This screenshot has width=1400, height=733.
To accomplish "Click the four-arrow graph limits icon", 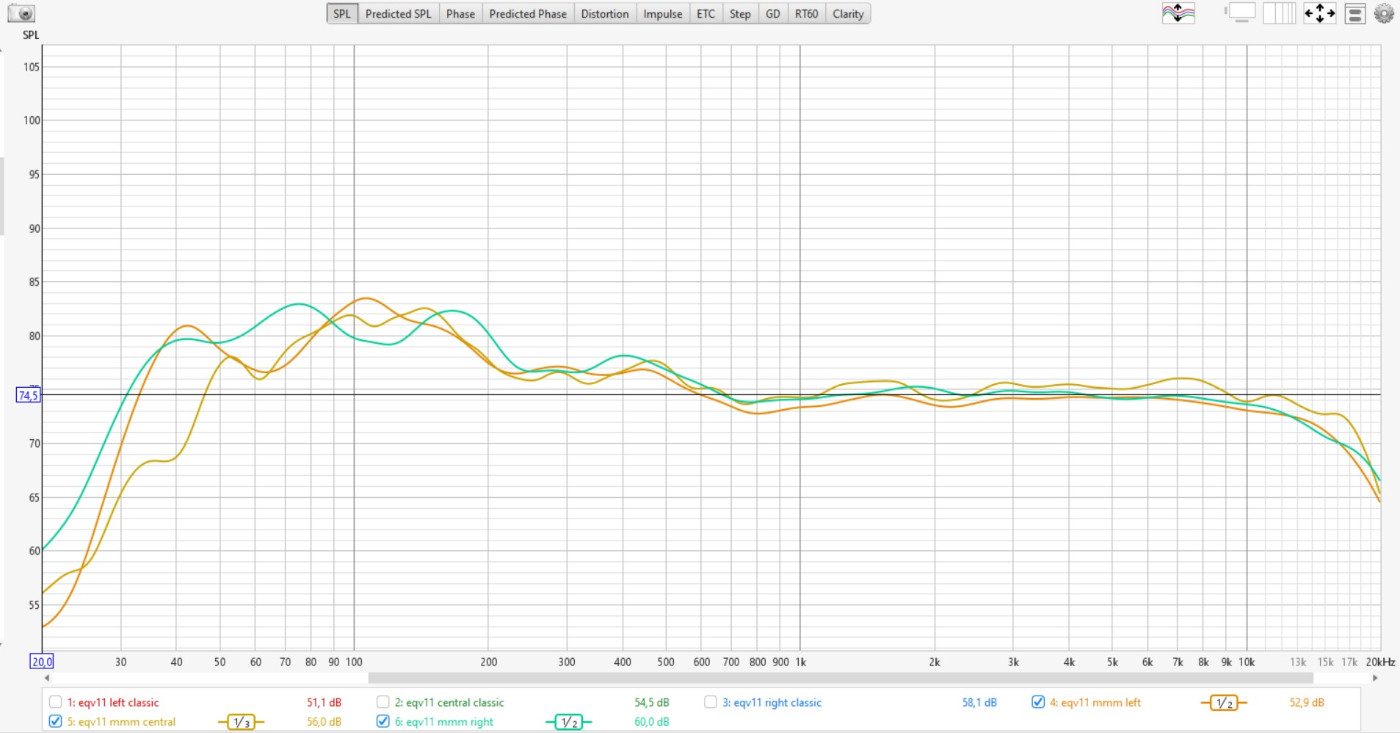I will pos(1319,14).
